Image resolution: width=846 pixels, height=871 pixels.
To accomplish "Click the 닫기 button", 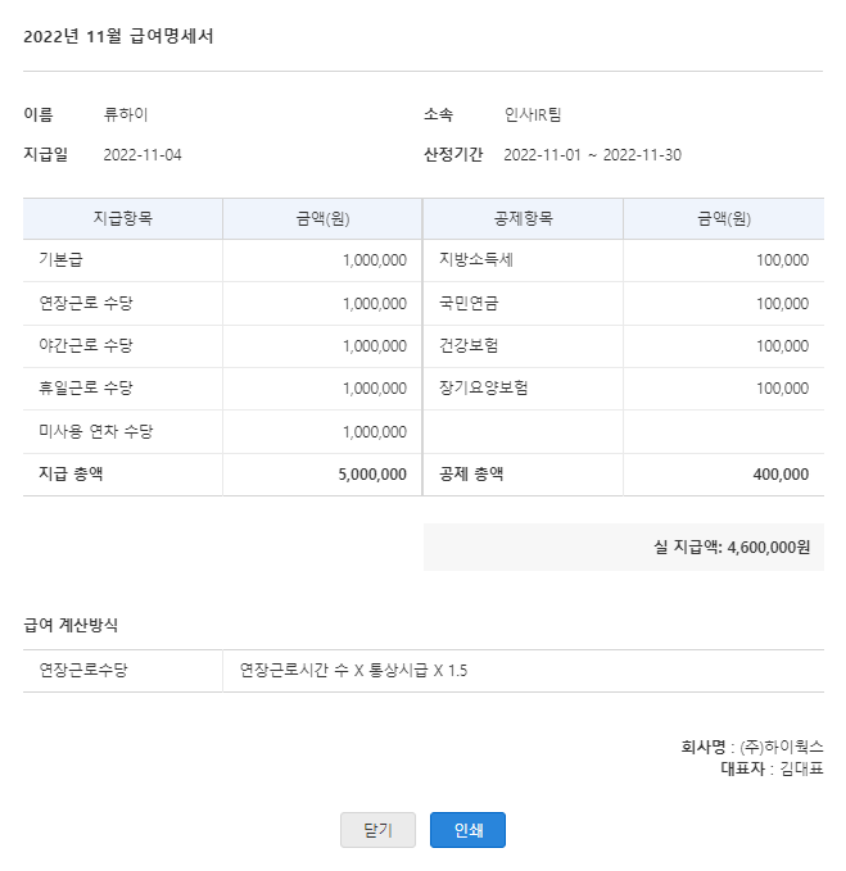I will (377, 830).
